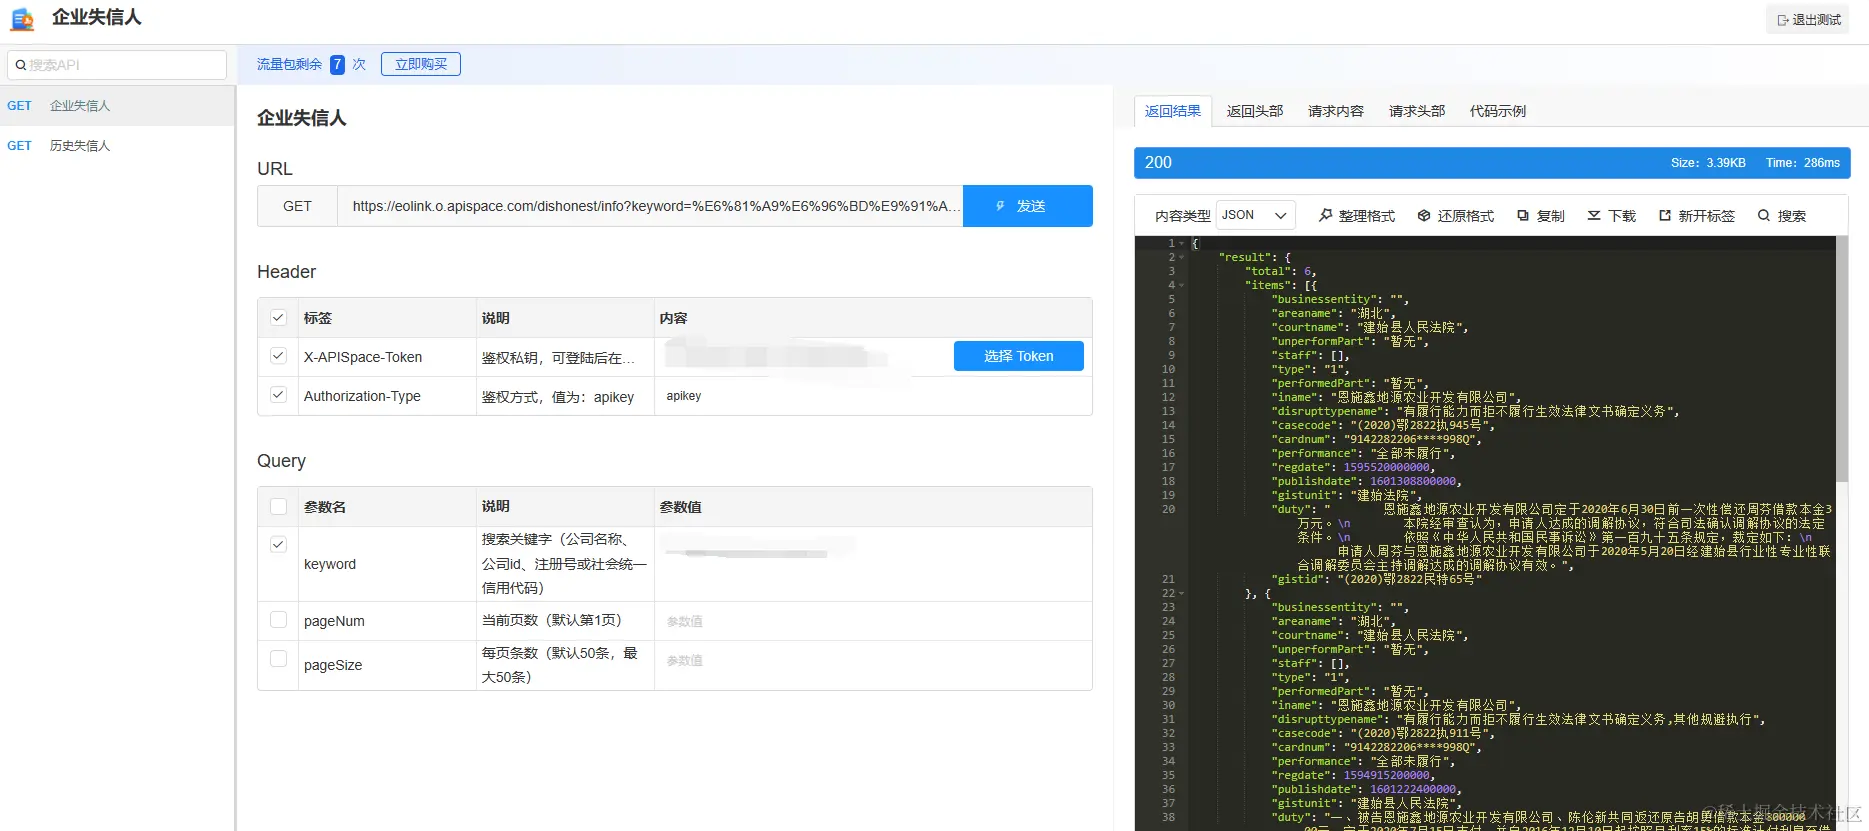Viewport: 1869px width, 831px height.
Task: Open the 请求内容 tab
Action: point(1336,111)
